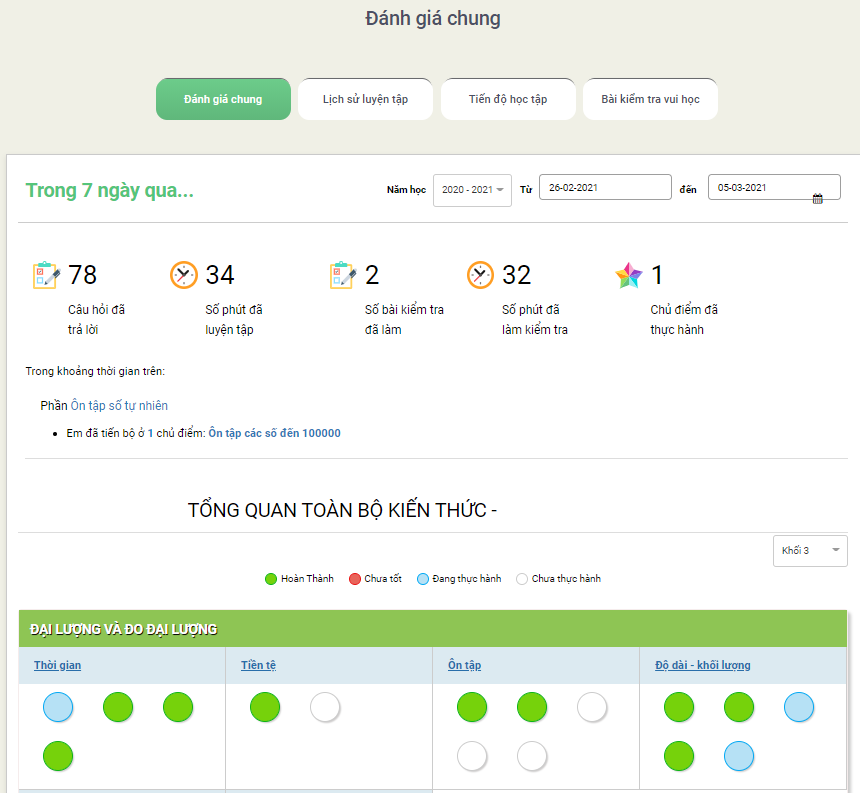Click the calendar icon beside the end date
The height and width of the screenshot is (793, 860).
click(817, 199)
